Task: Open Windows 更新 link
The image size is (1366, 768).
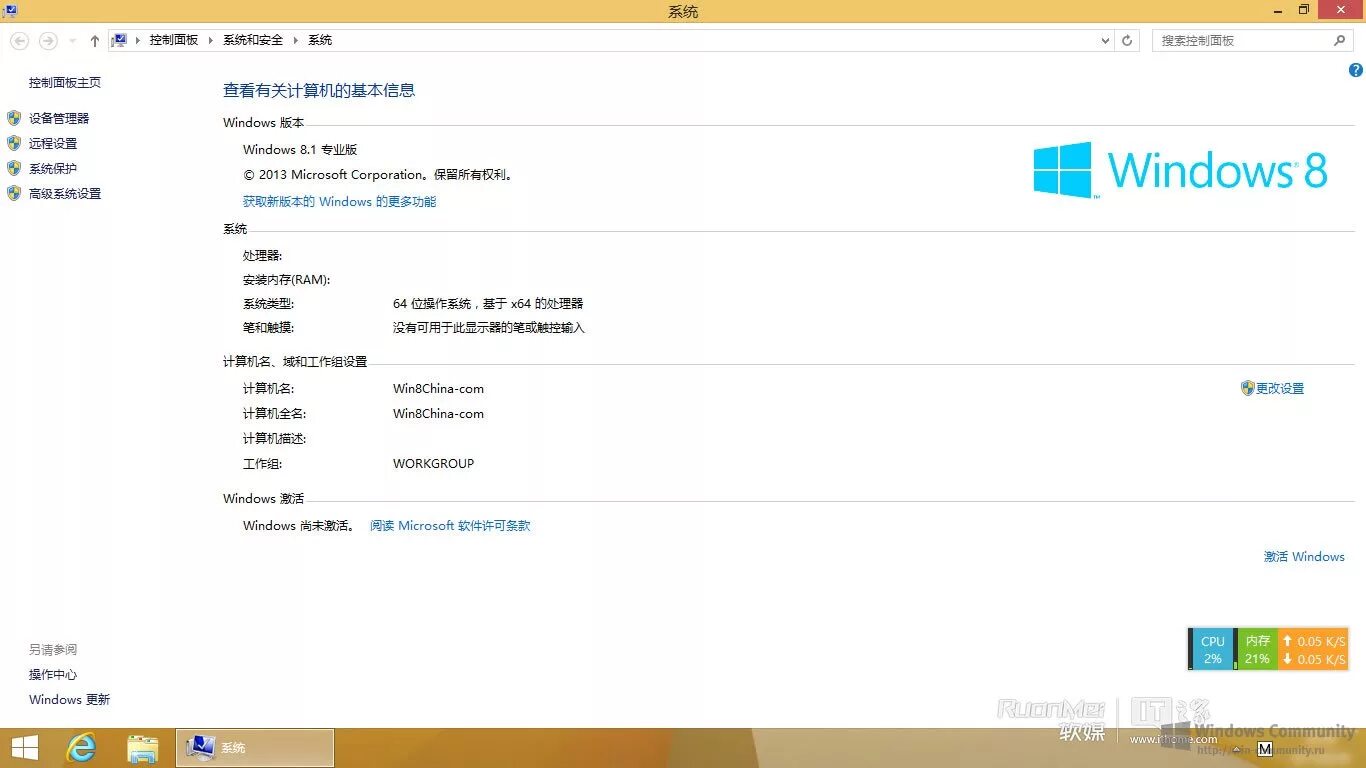Action: (x=69, y=700)
